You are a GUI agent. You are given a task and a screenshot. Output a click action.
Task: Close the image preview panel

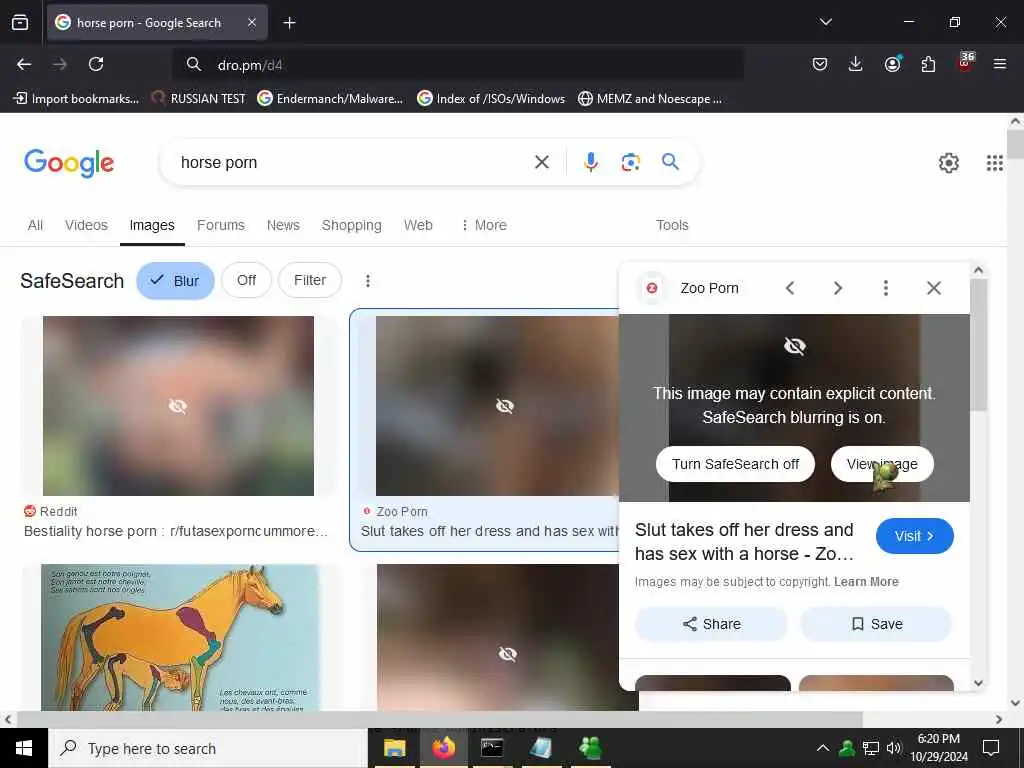[934, 288]
